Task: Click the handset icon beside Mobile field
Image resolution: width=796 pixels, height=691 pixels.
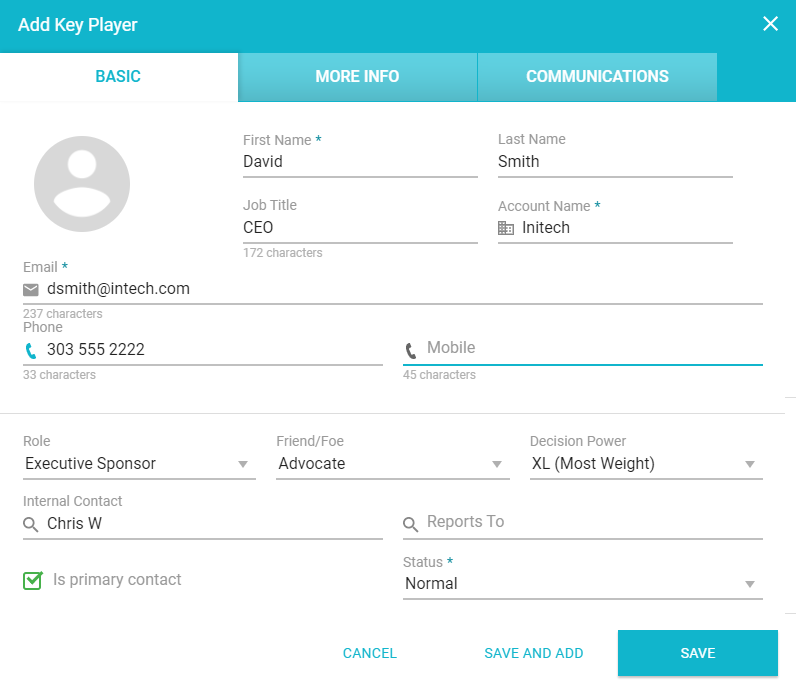Action: (411, 350)
